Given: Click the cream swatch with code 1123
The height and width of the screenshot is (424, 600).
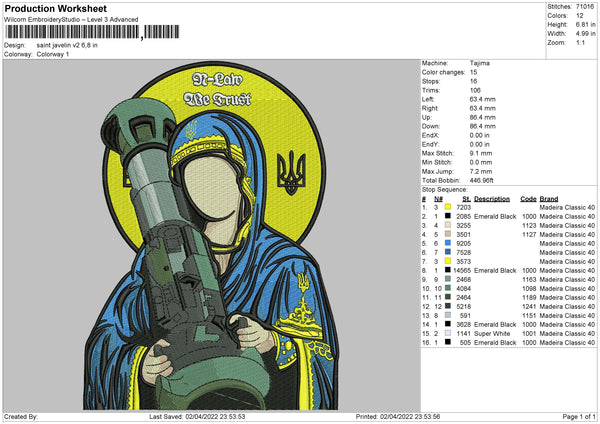Looking at the screenshot, I should click(x=448, y=225).
